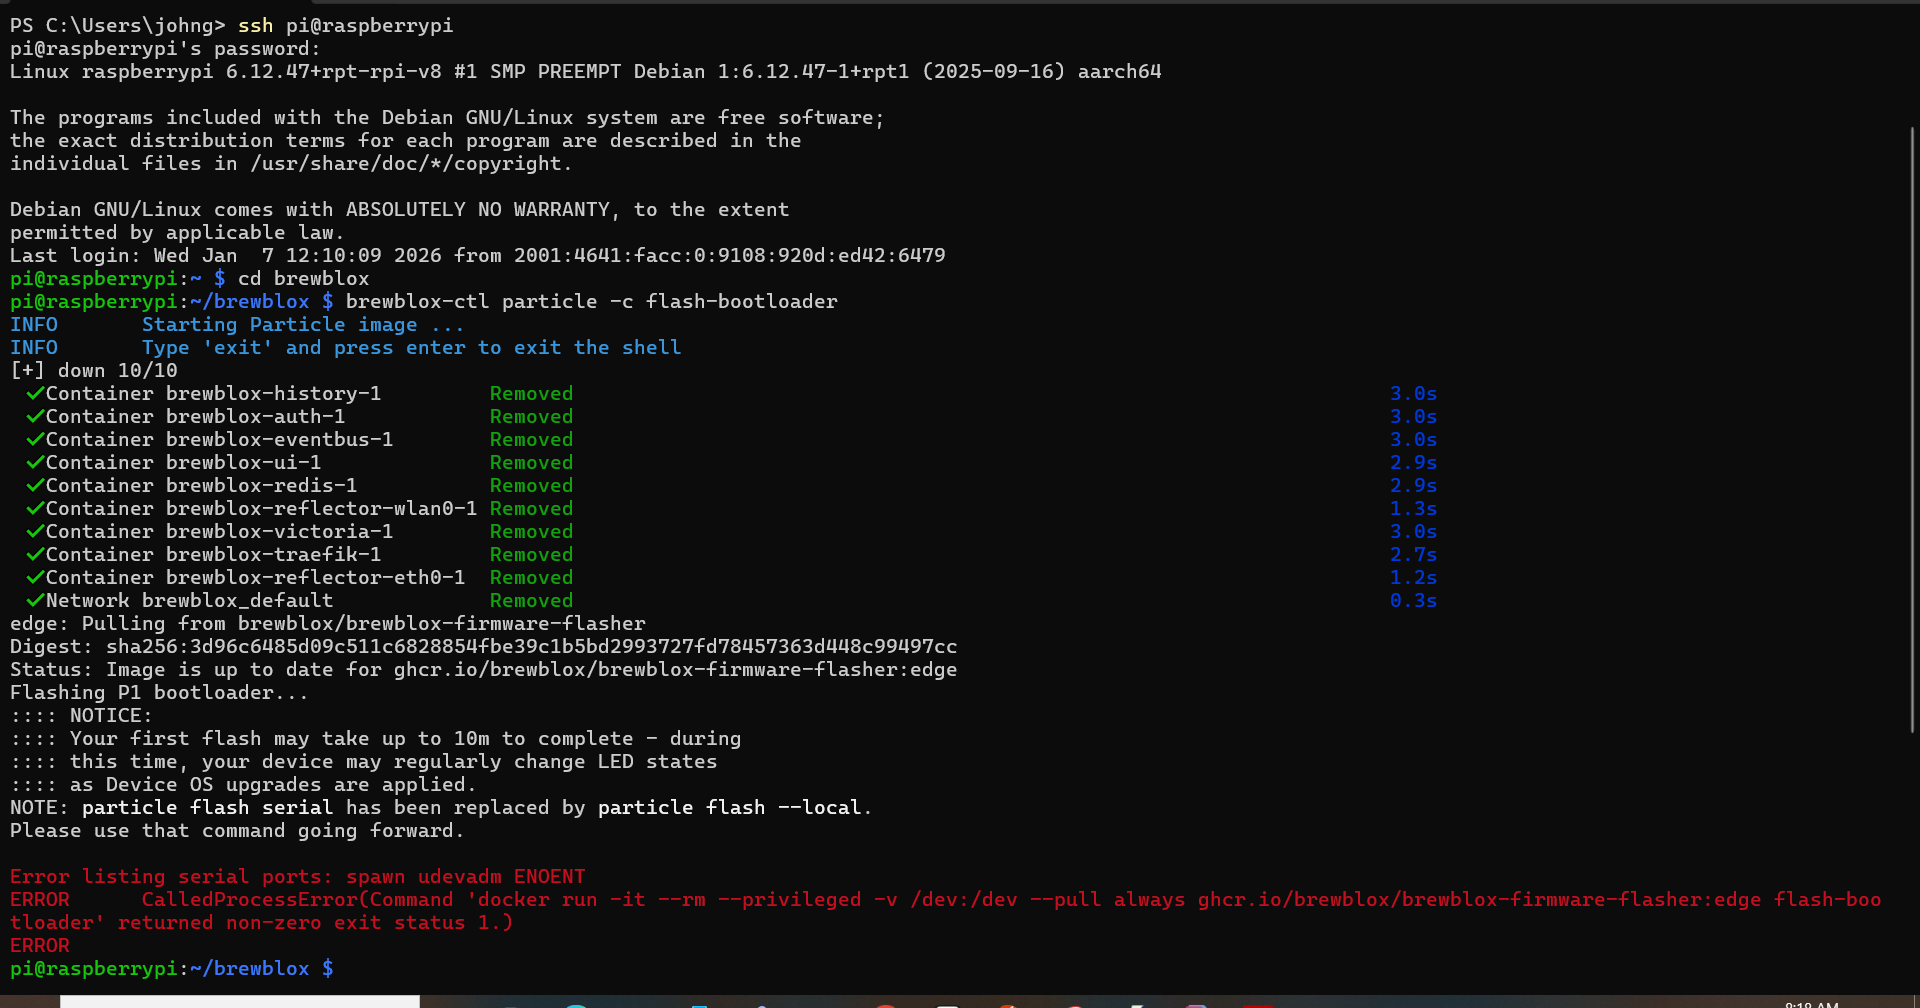1920x1008 pixels.
Task: Click the "Starting Particle image" INFO line
Action: 302,325
